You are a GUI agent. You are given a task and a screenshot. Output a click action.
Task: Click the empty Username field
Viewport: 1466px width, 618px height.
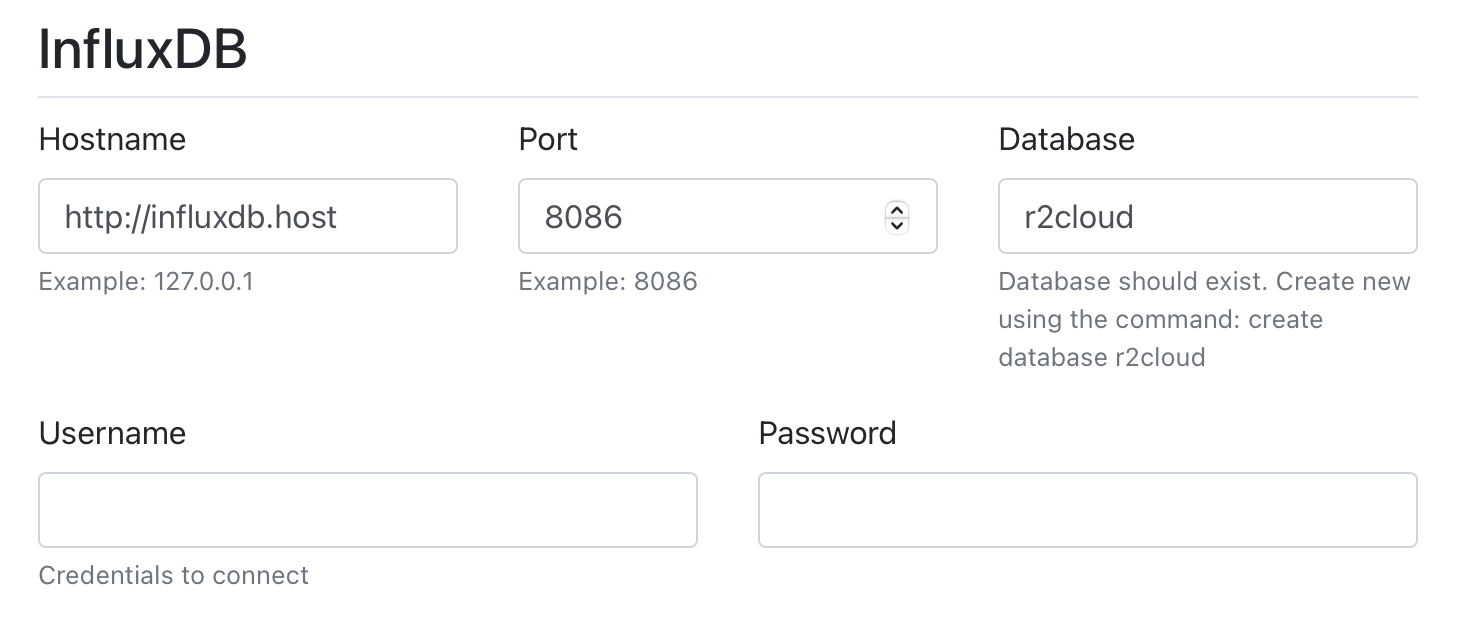pyautogui.click(x=367, y=510)
